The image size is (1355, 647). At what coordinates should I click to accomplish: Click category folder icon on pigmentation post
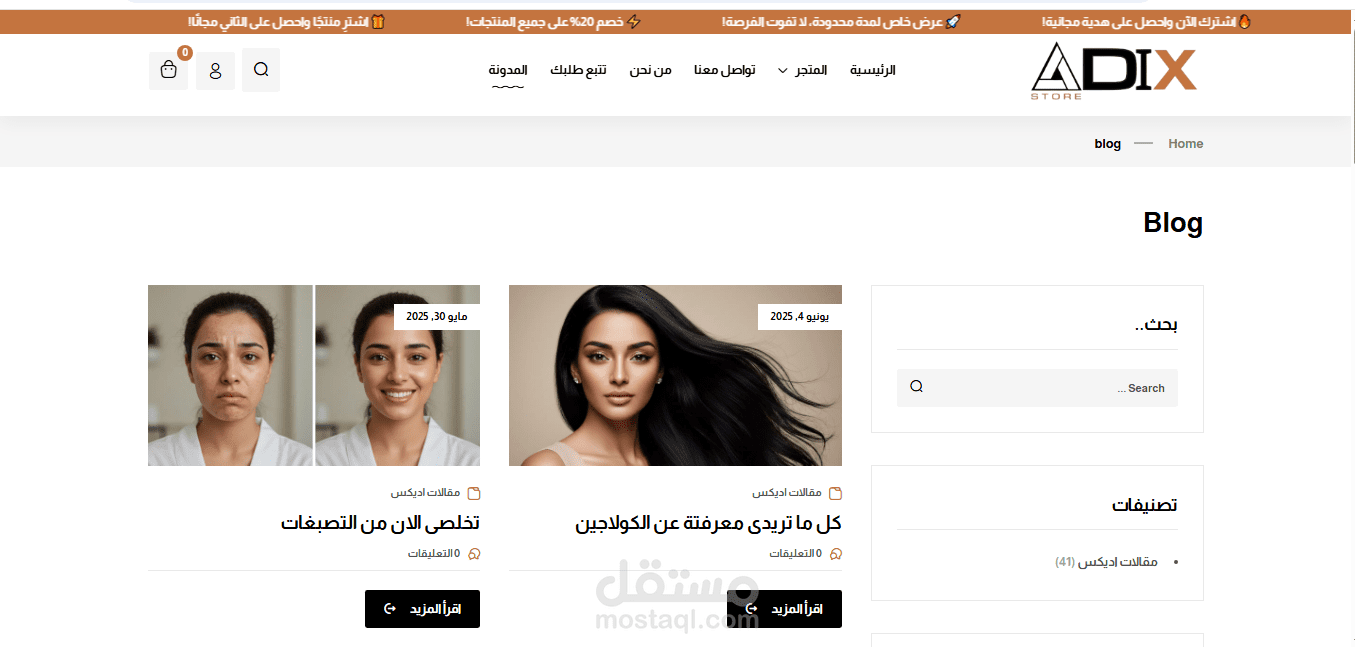[474, 493]
